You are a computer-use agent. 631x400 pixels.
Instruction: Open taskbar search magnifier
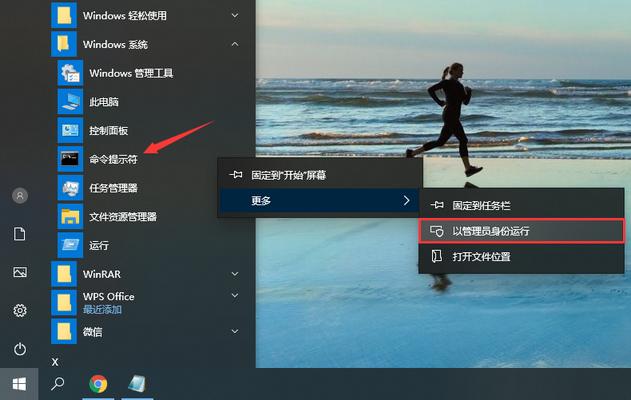click(58, 384)
